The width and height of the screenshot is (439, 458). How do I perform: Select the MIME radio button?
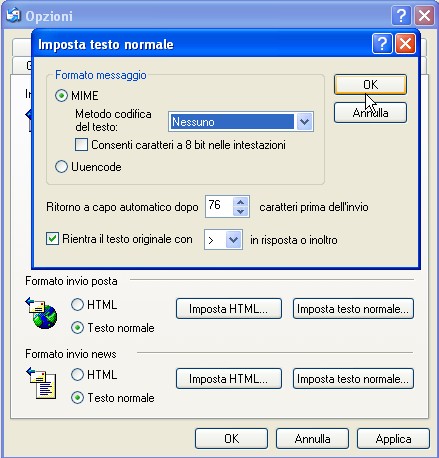[x=61, y=96]
